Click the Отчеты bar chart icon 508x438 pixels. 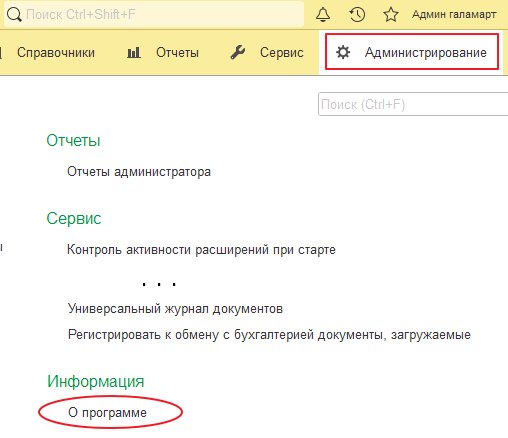[x=134, y=53]
